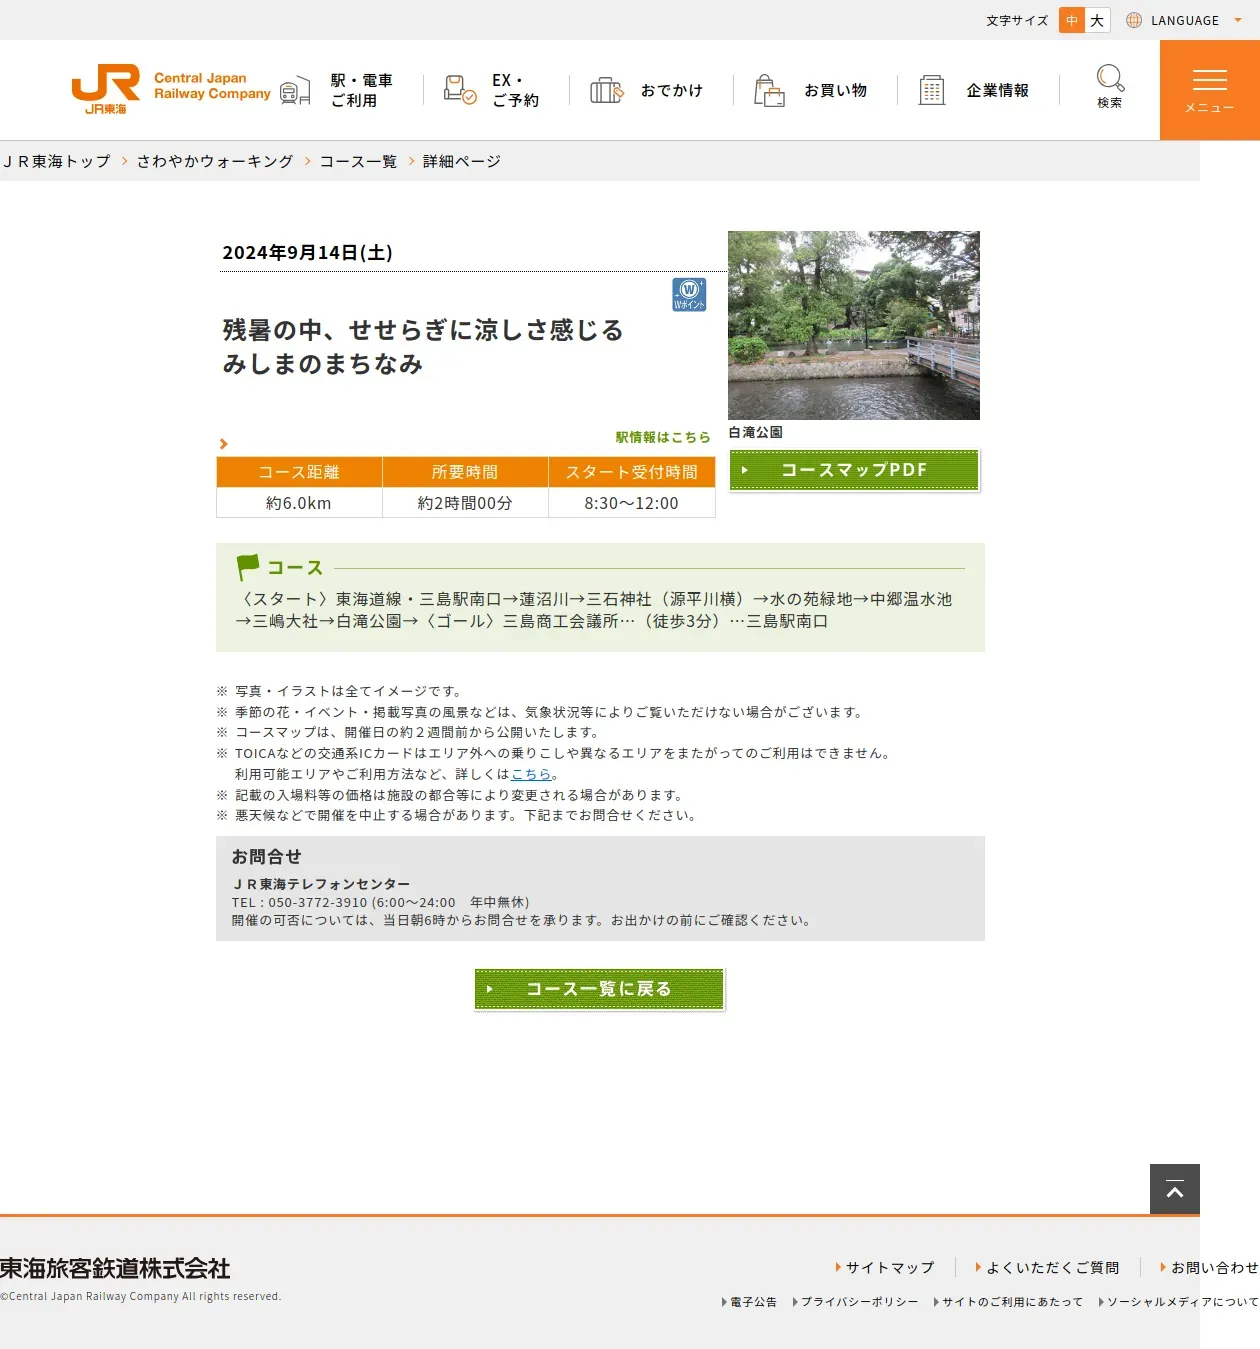
Task: Follow the こちら link about TOICA areas
Action: [531, 774]
